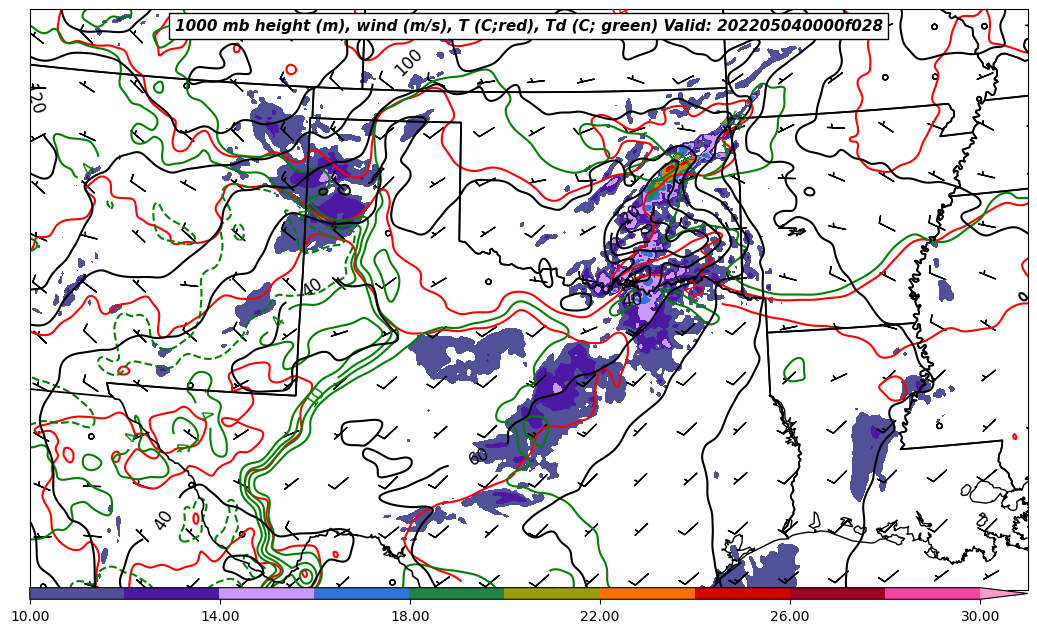Click the 14.00 colorbar tick label
Image resolution: width=1037 pixels, height=633 pixels.
(220, 617)
